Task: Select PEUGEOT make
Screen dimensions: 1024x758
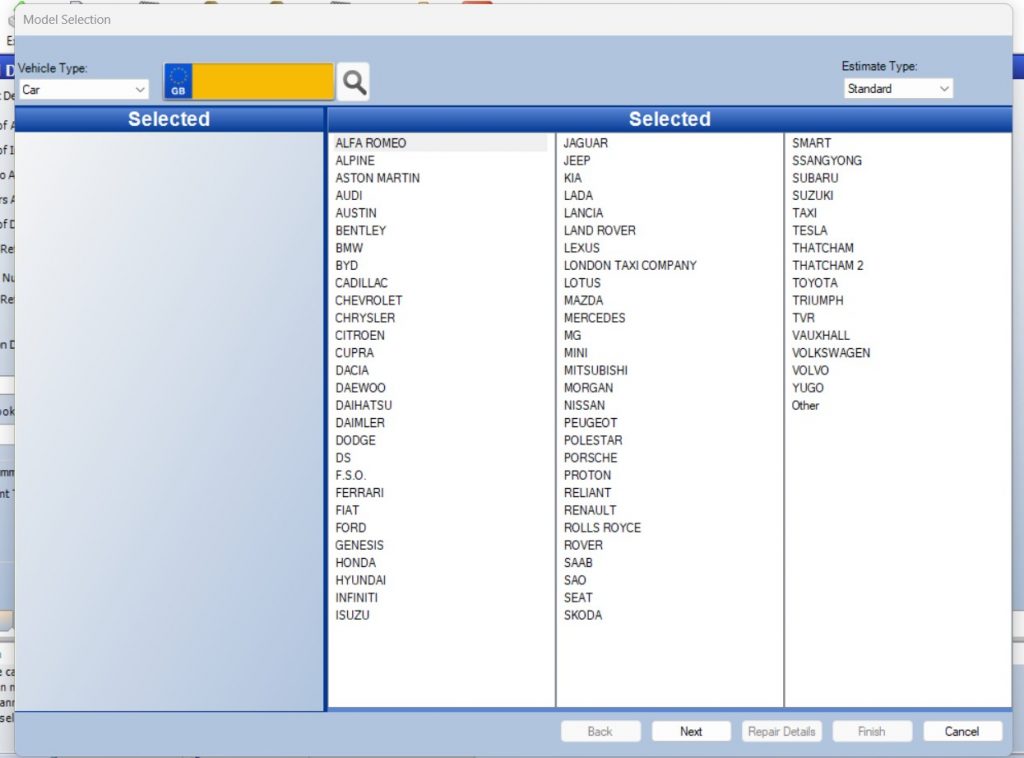Action: [590, 423]
